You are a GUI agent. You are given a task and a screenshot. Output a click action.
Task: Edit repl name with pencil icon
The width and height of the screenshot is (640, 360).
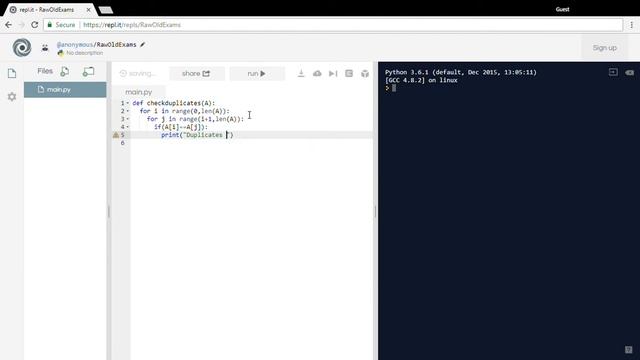[x=142, y=44]
